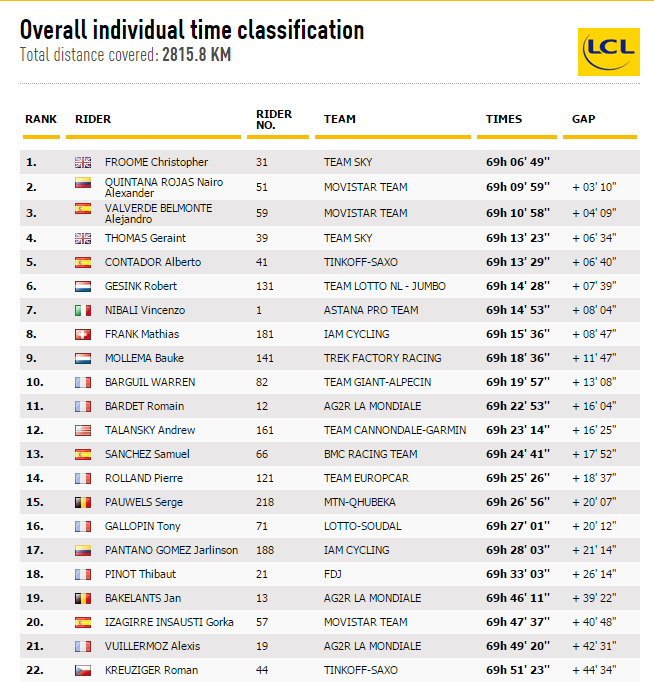Viewport: 654px width, 682px height.
Task: Click the British flag beside Froome Christopher
Action: pos(83,162)
